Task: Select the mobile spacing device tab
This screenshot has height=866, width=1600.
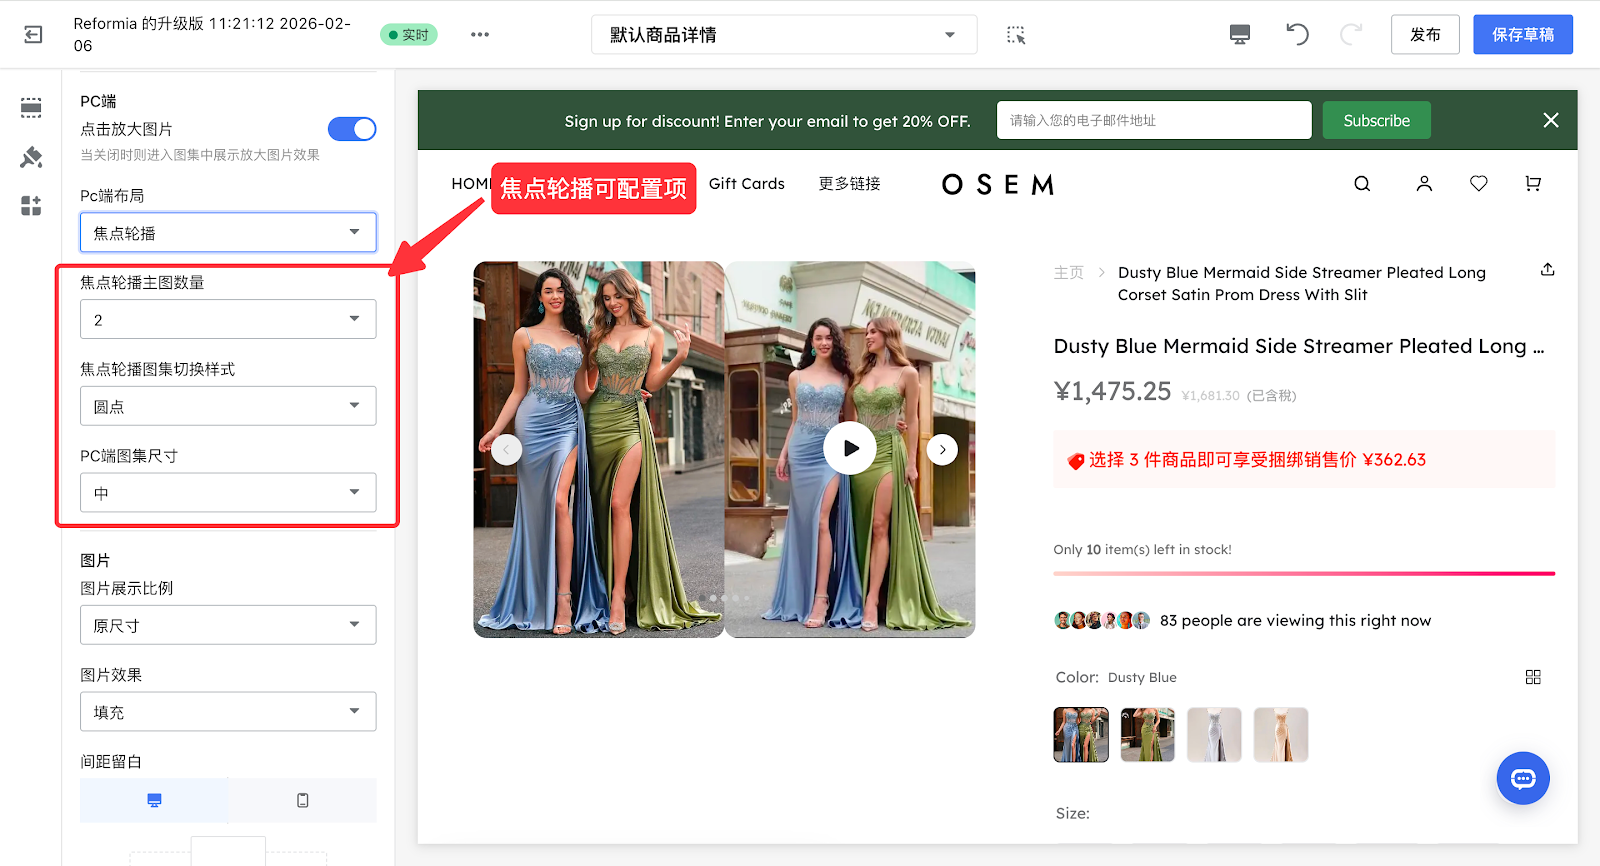Action: pyautogui.click(x=302, y=800)
